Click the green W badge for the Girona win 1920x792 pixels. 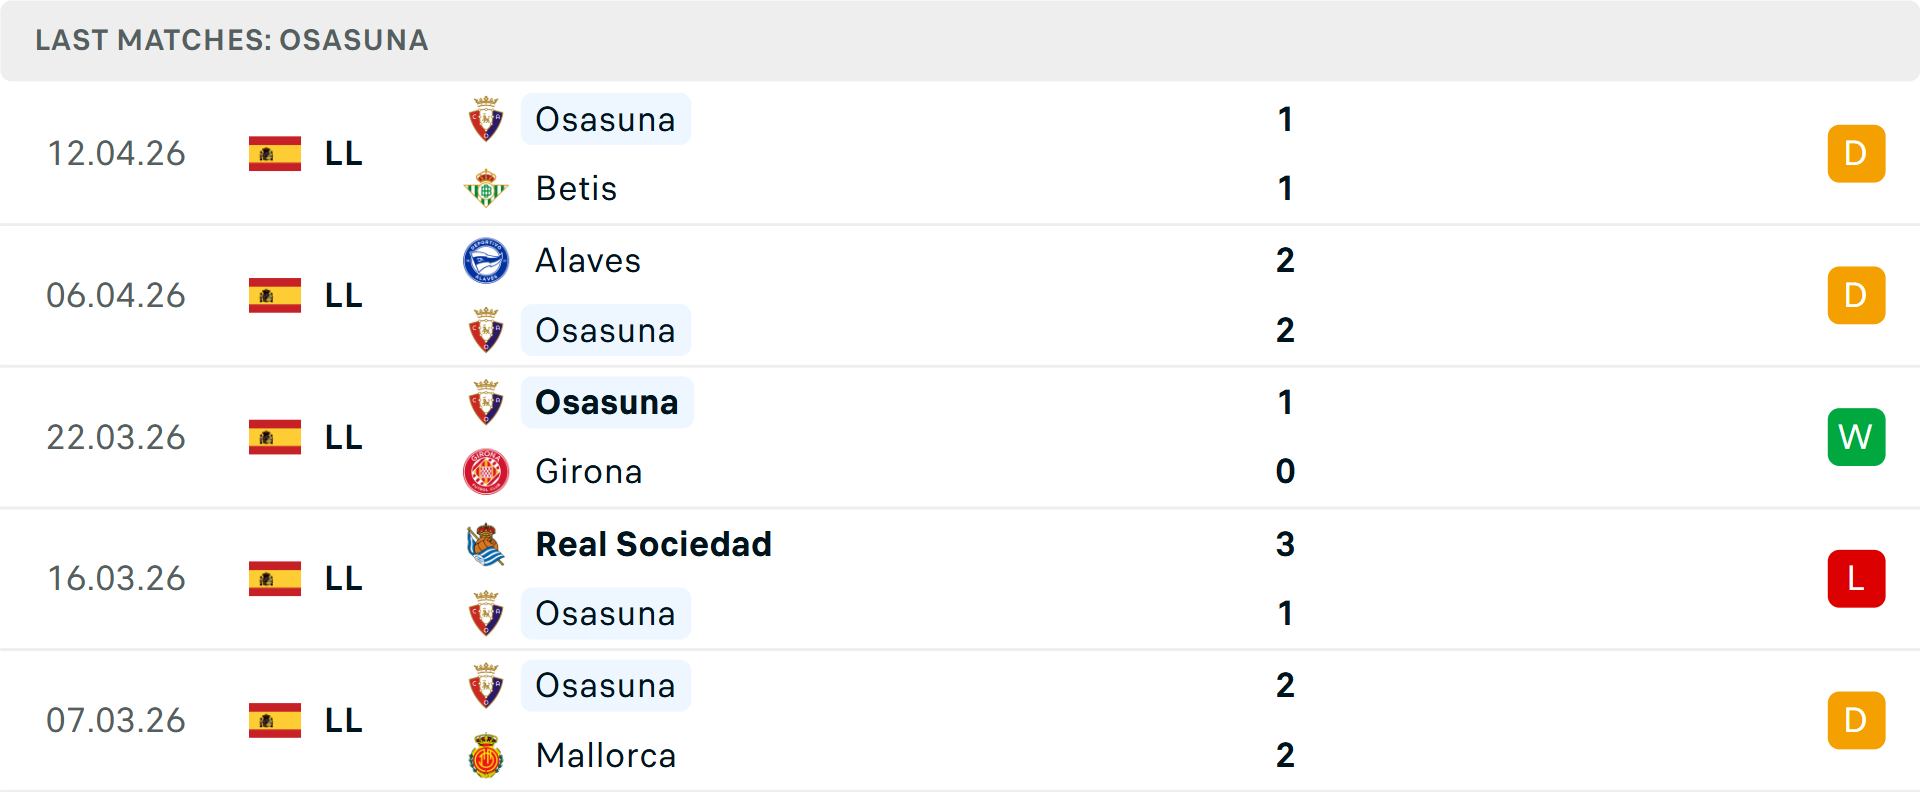tap(1856, 437)
